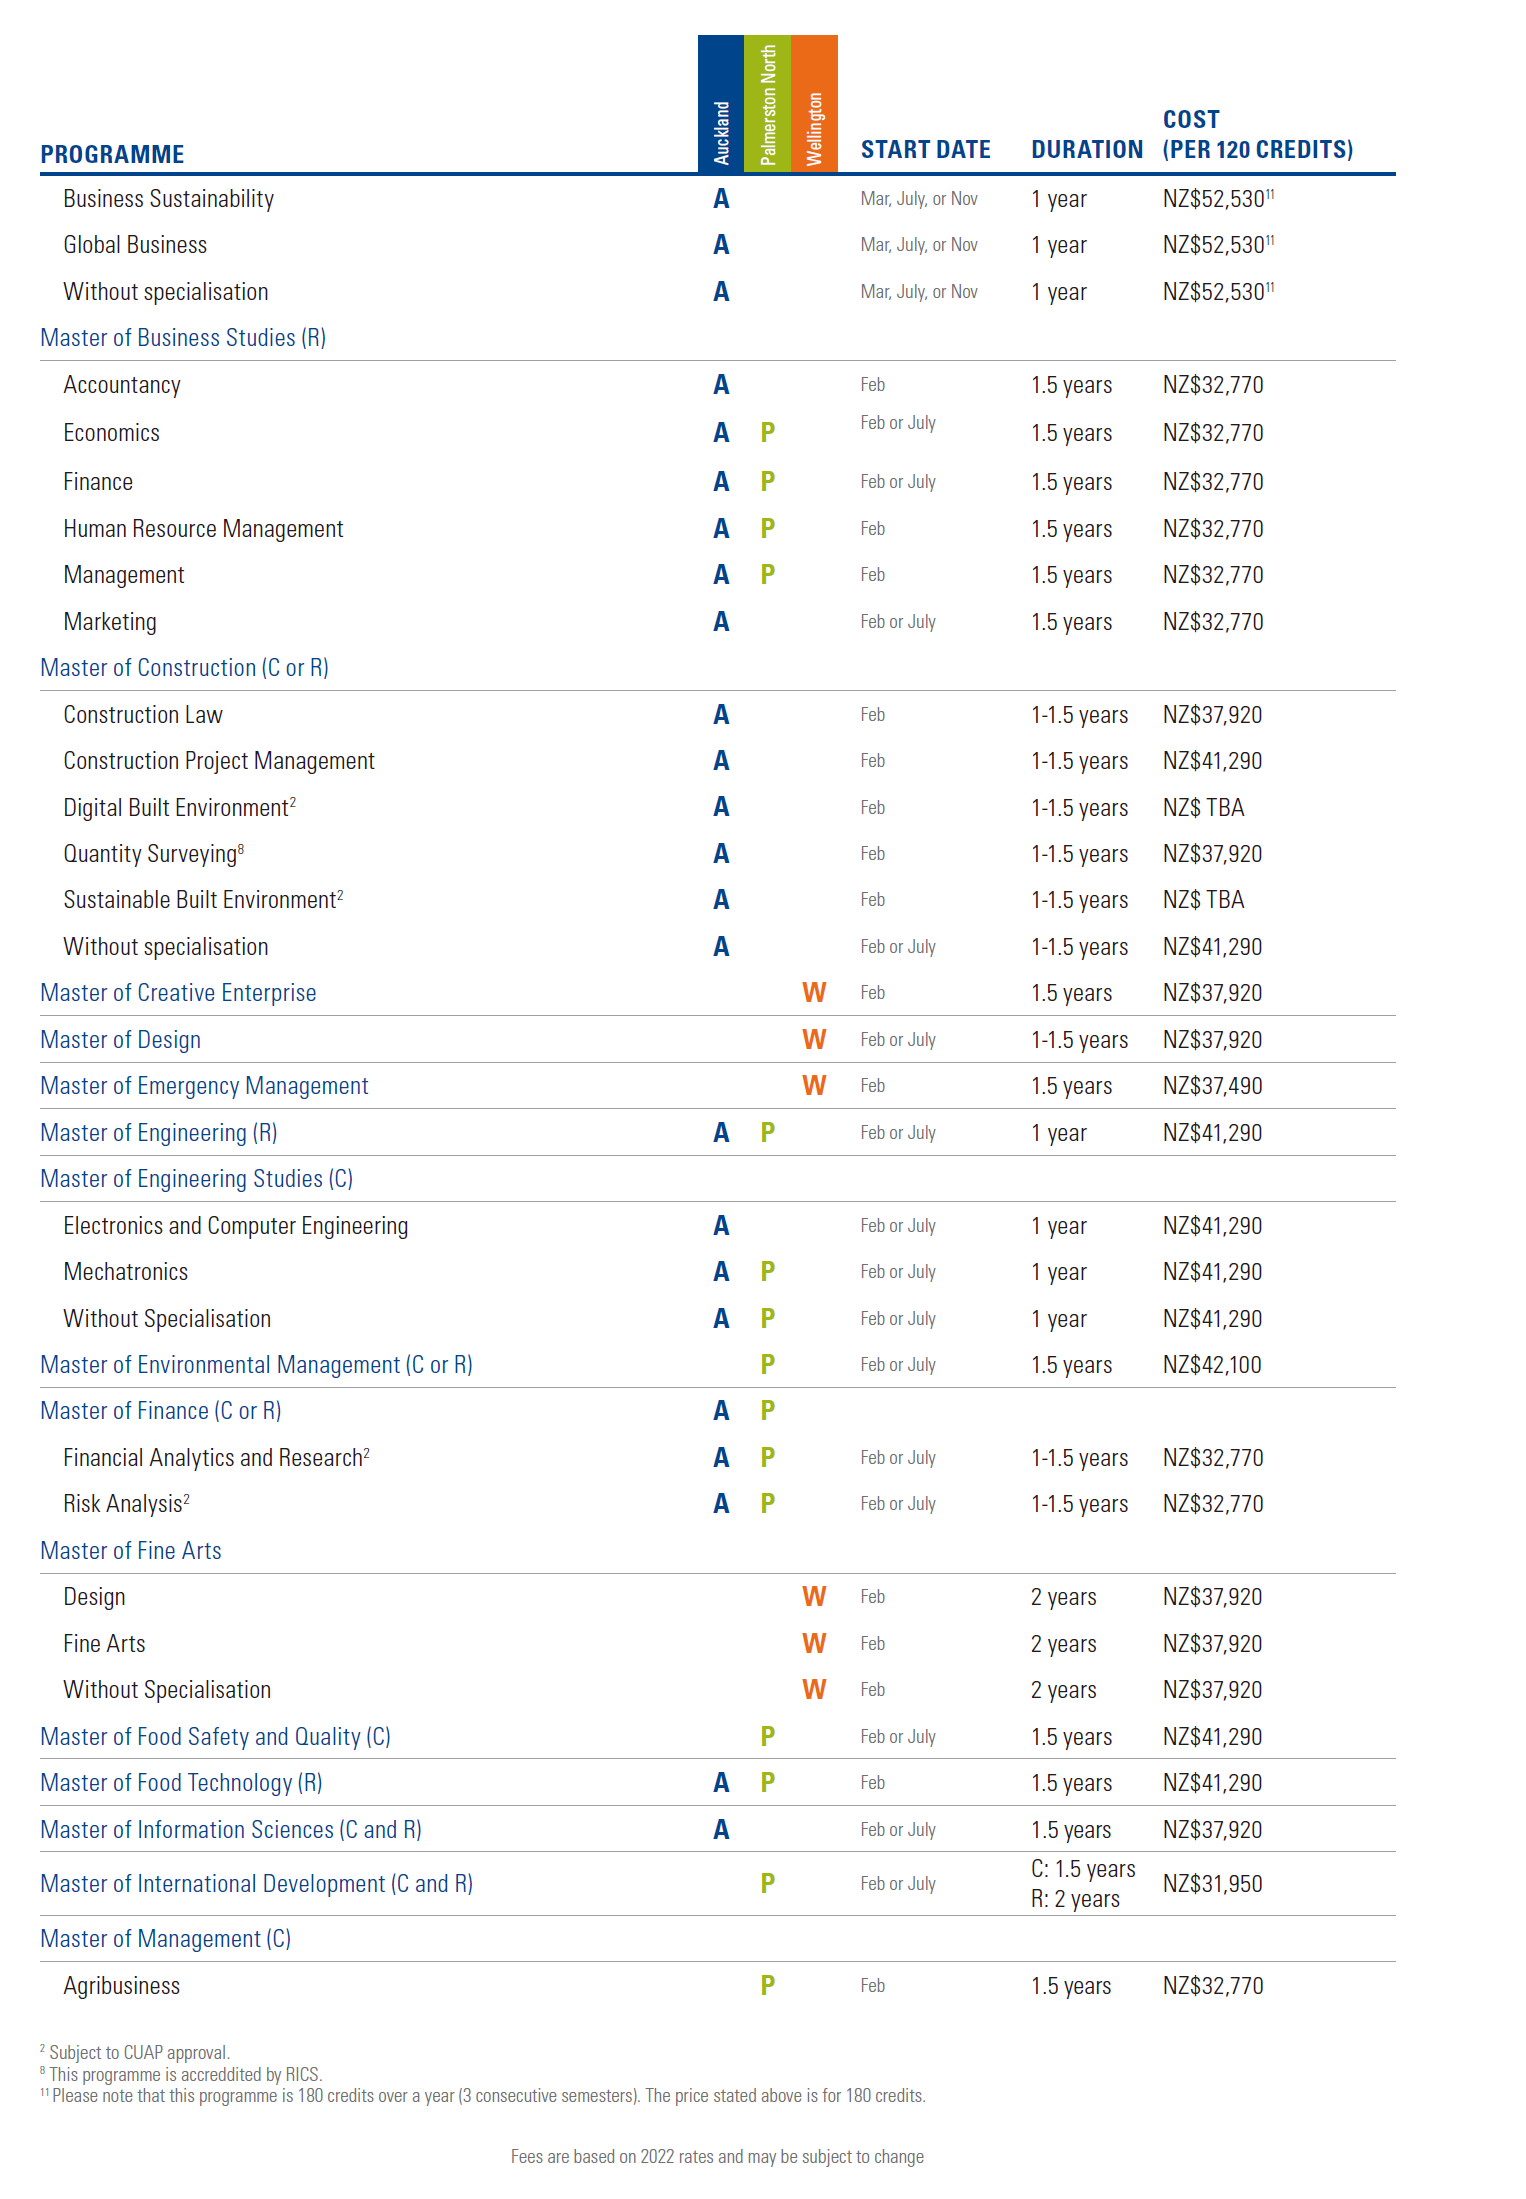This screenshot has width=1526, height=2199.
Task: Select Accountancy programme name
Action: (122, 385)
